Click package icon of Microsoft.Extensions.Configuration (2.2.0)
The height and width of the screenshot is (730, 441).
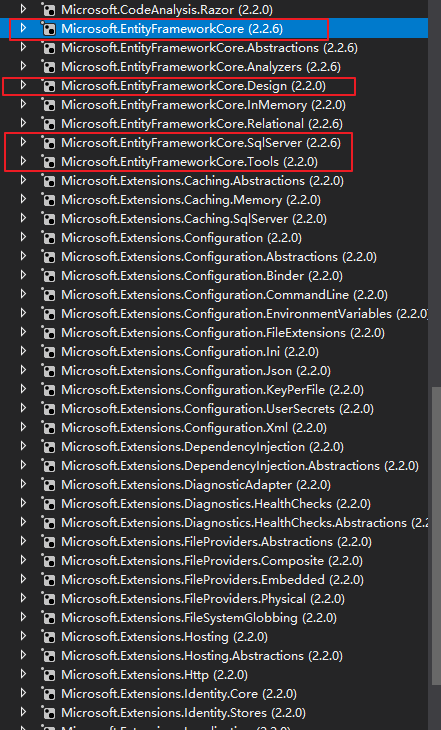tap(48, 238)
